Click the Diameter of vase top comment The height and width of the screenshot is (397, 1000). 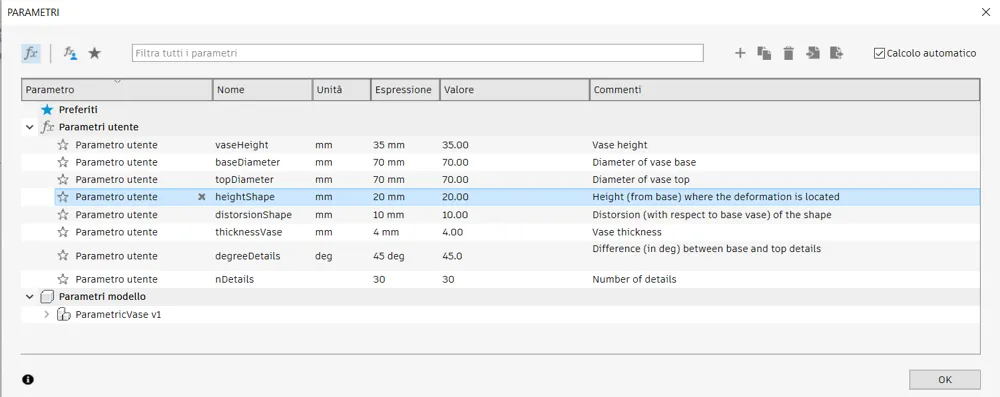(x=641, y=179)
